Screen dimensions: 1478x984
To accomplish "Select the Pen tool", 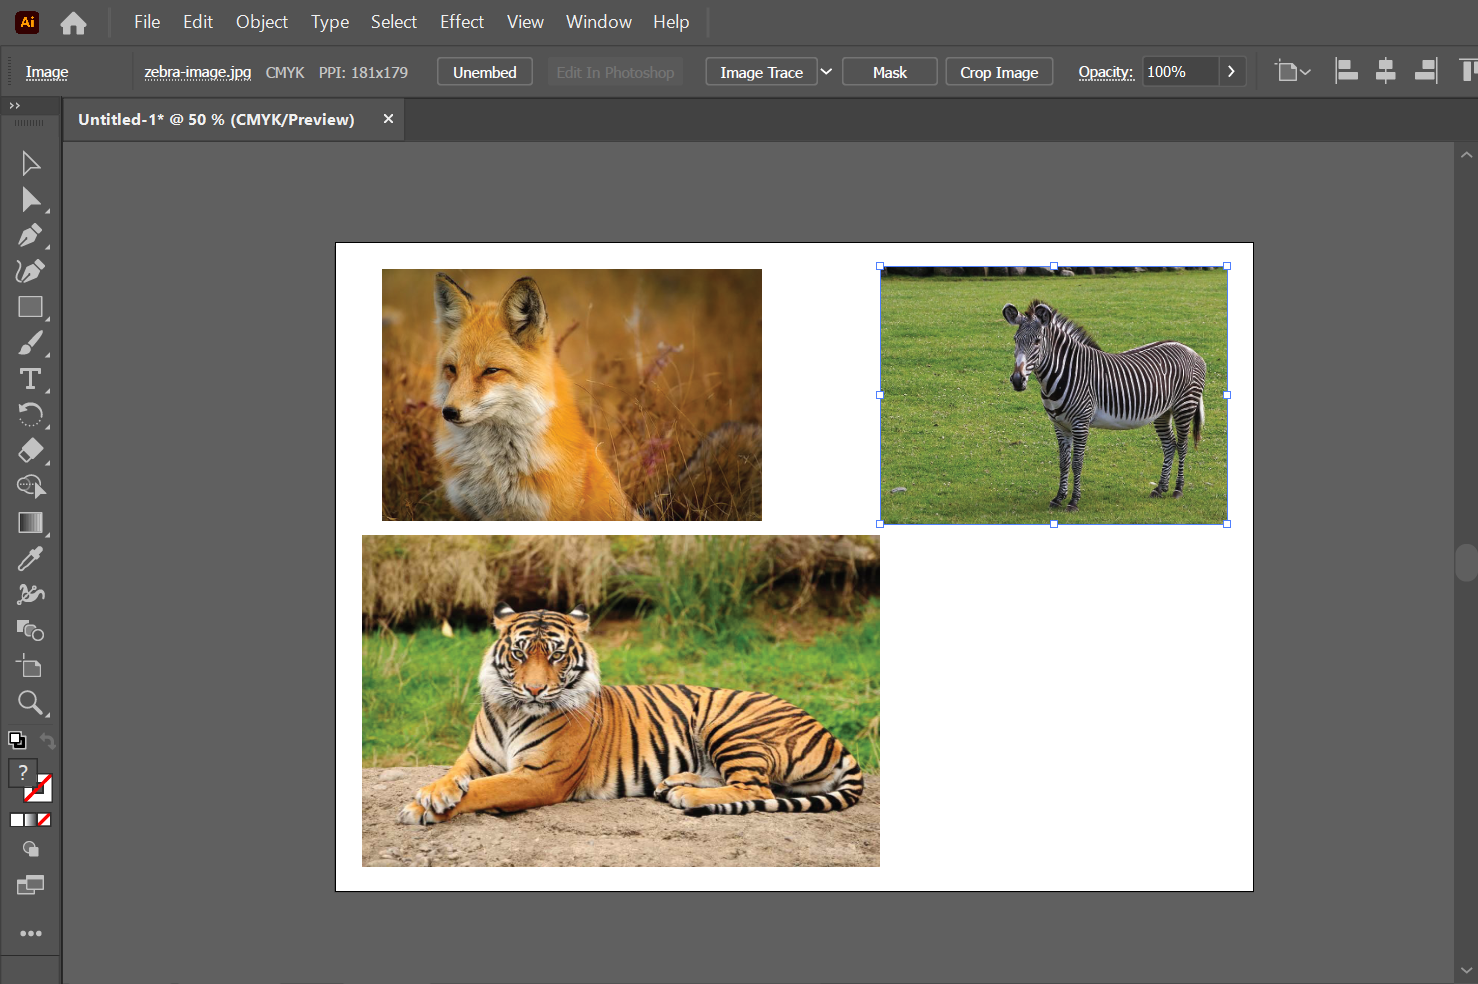I will coord(30,236).
